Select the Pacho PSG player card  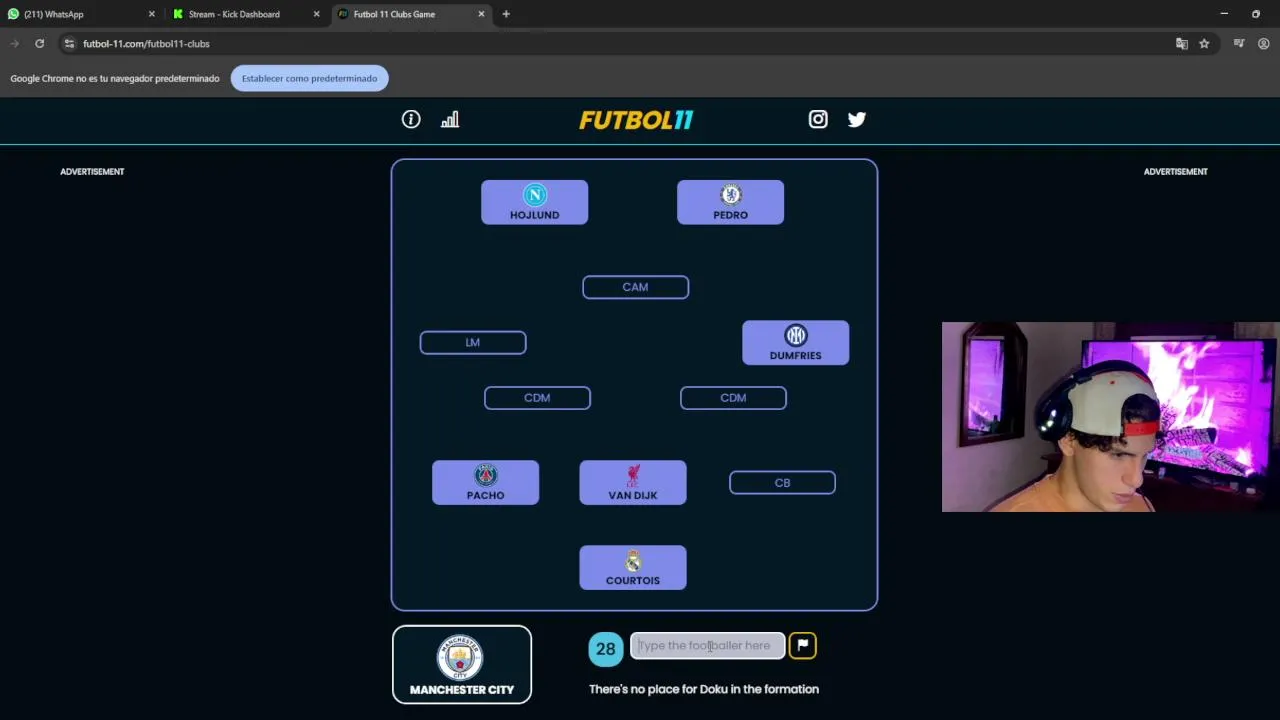[x=485, y=483]
